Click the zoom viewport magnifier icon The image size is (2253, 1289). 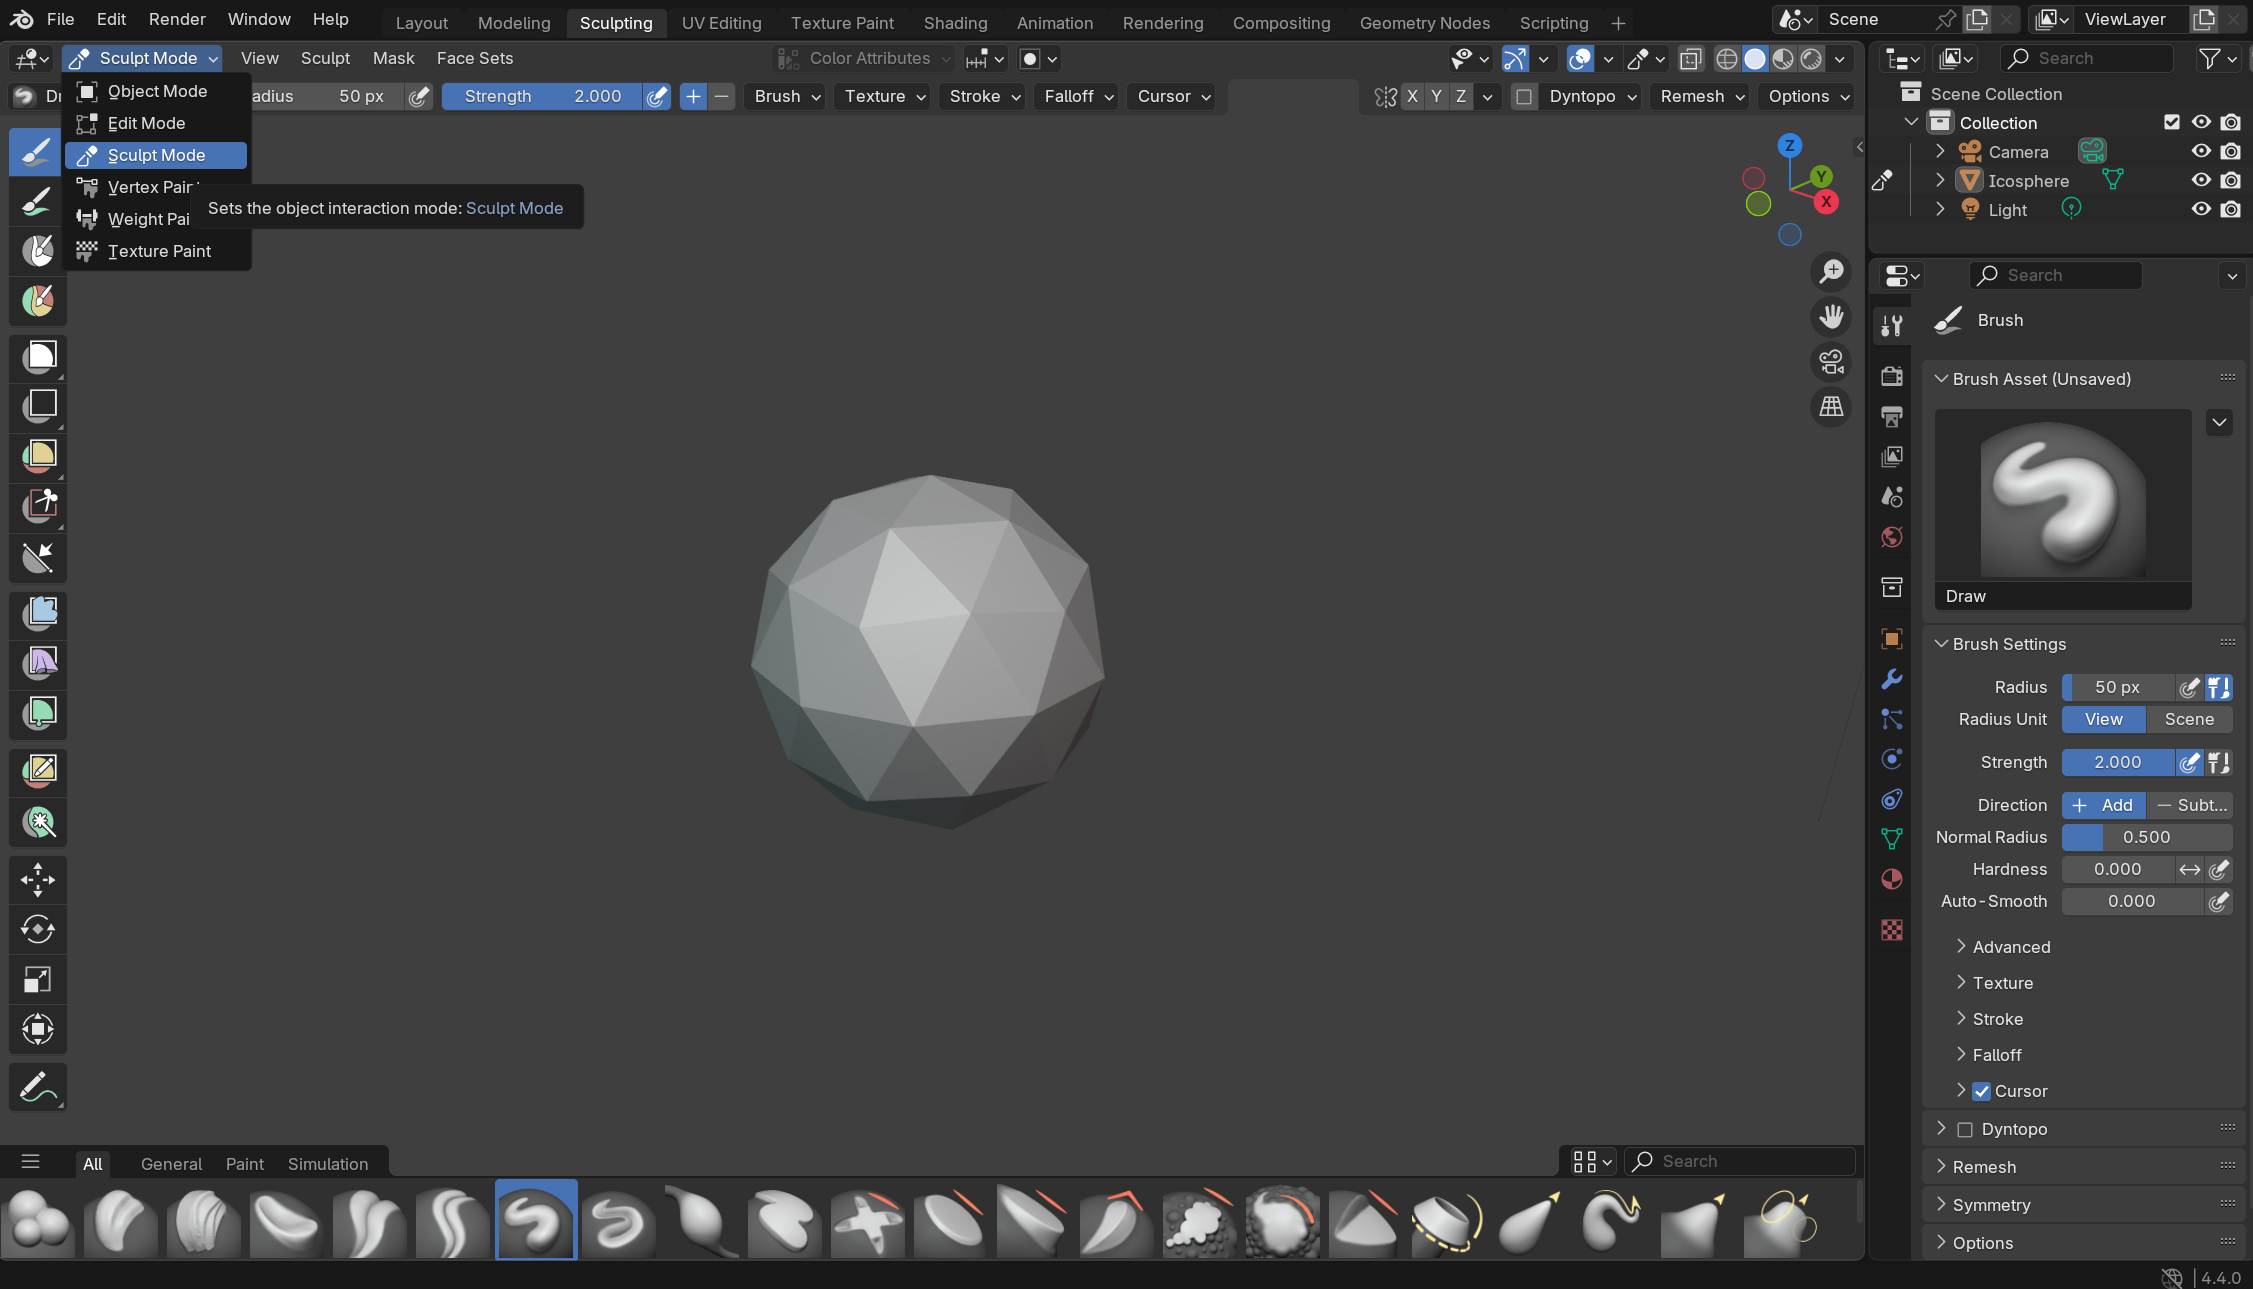point(1831,271)
